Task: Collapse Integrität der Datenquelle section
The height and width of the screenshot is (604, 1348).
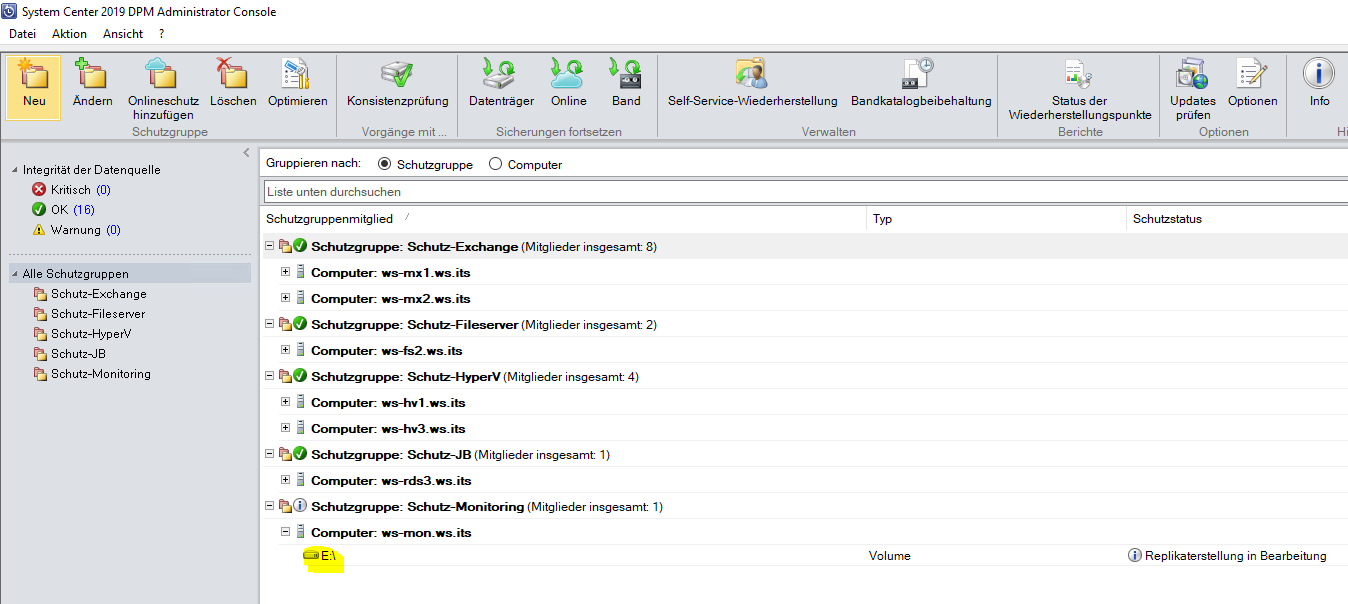Action: (x=14, y=170)
